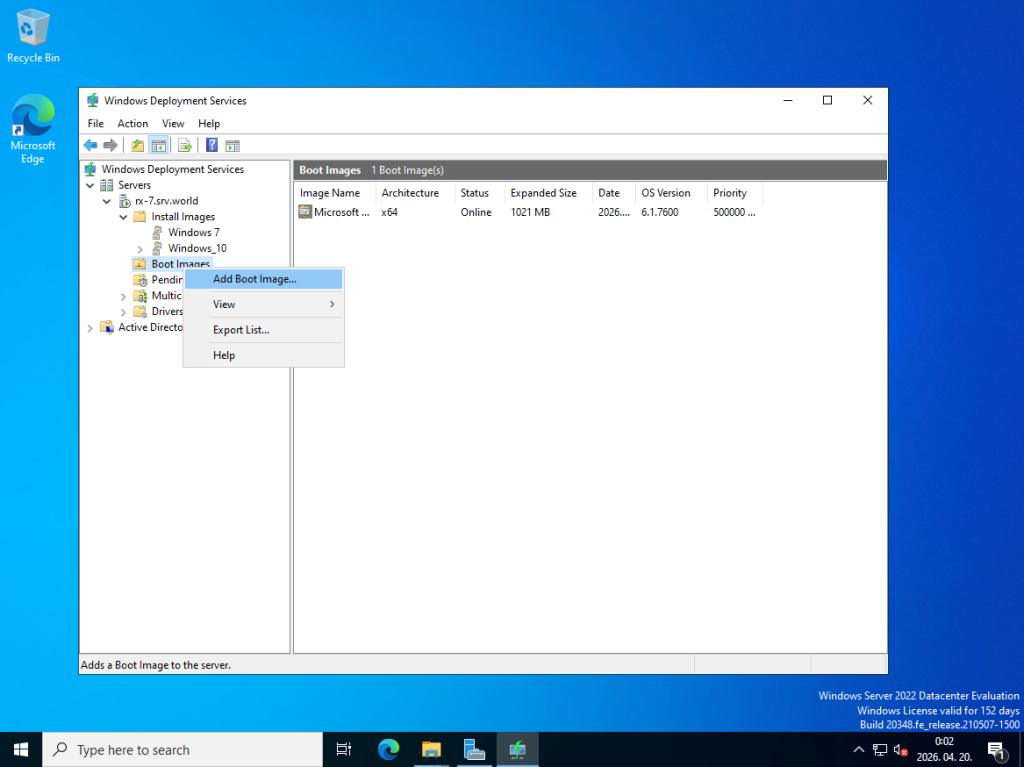Click the Export List toolbar icon

(185, 145)
